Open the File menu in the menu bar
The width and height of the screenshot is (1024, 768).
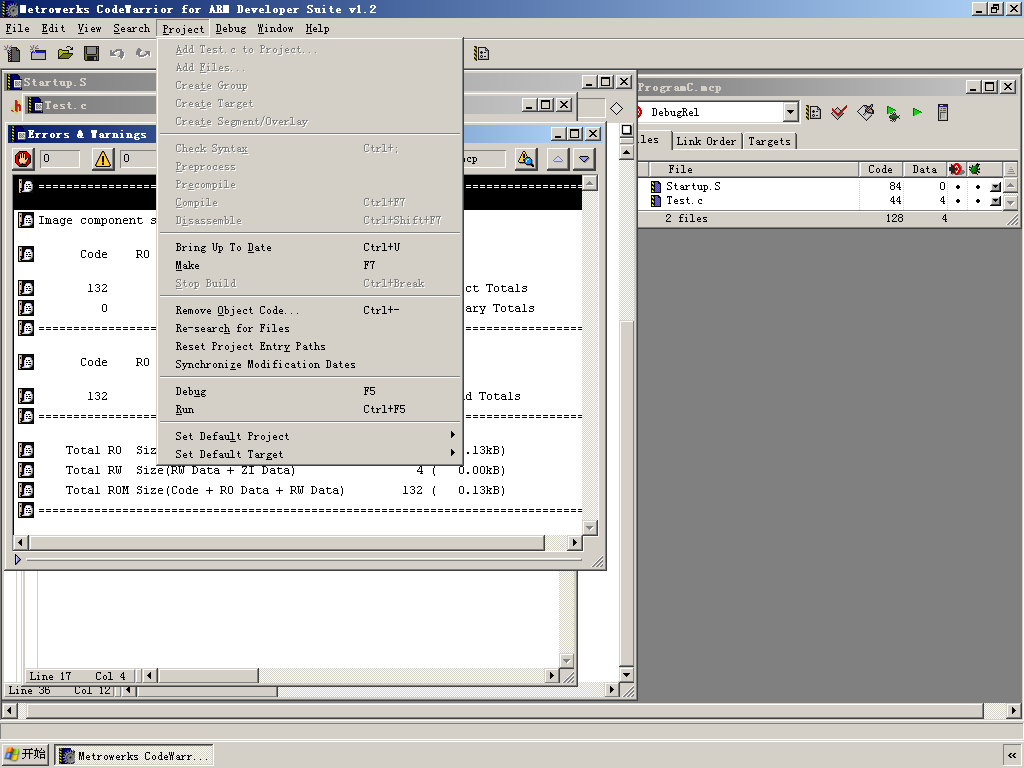click(x=18, y=29)
